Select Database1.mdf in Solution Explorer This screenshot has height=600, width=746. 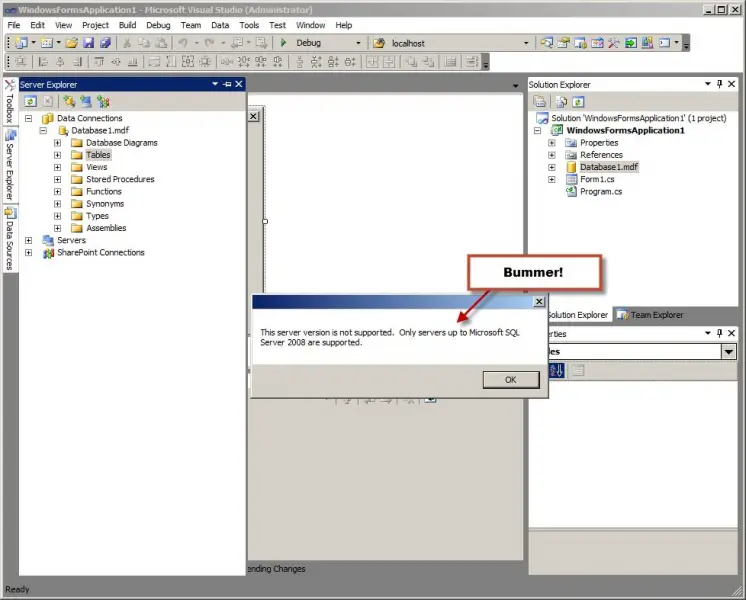609,167
